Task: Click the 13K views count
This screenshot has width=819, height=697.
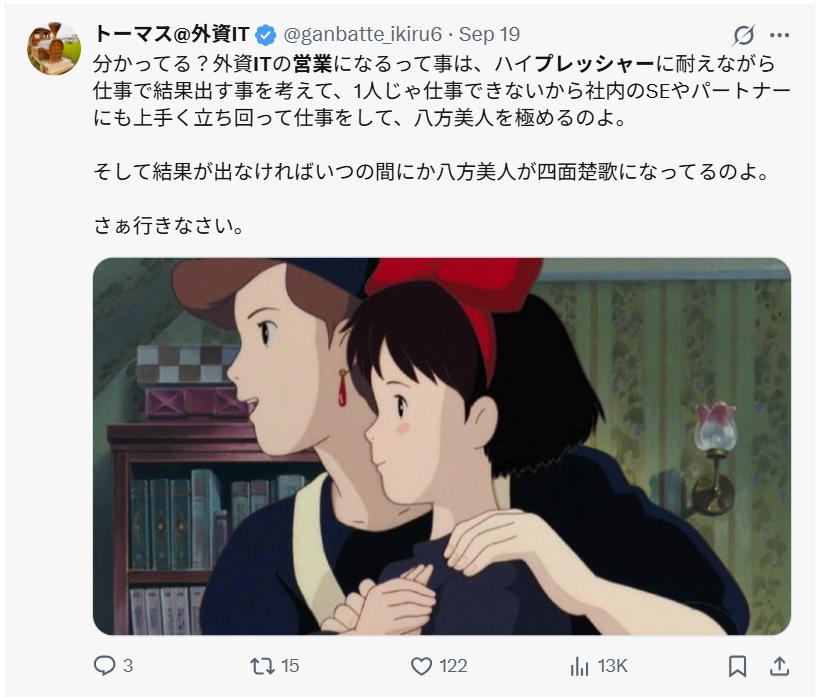Action: [612, 666]
